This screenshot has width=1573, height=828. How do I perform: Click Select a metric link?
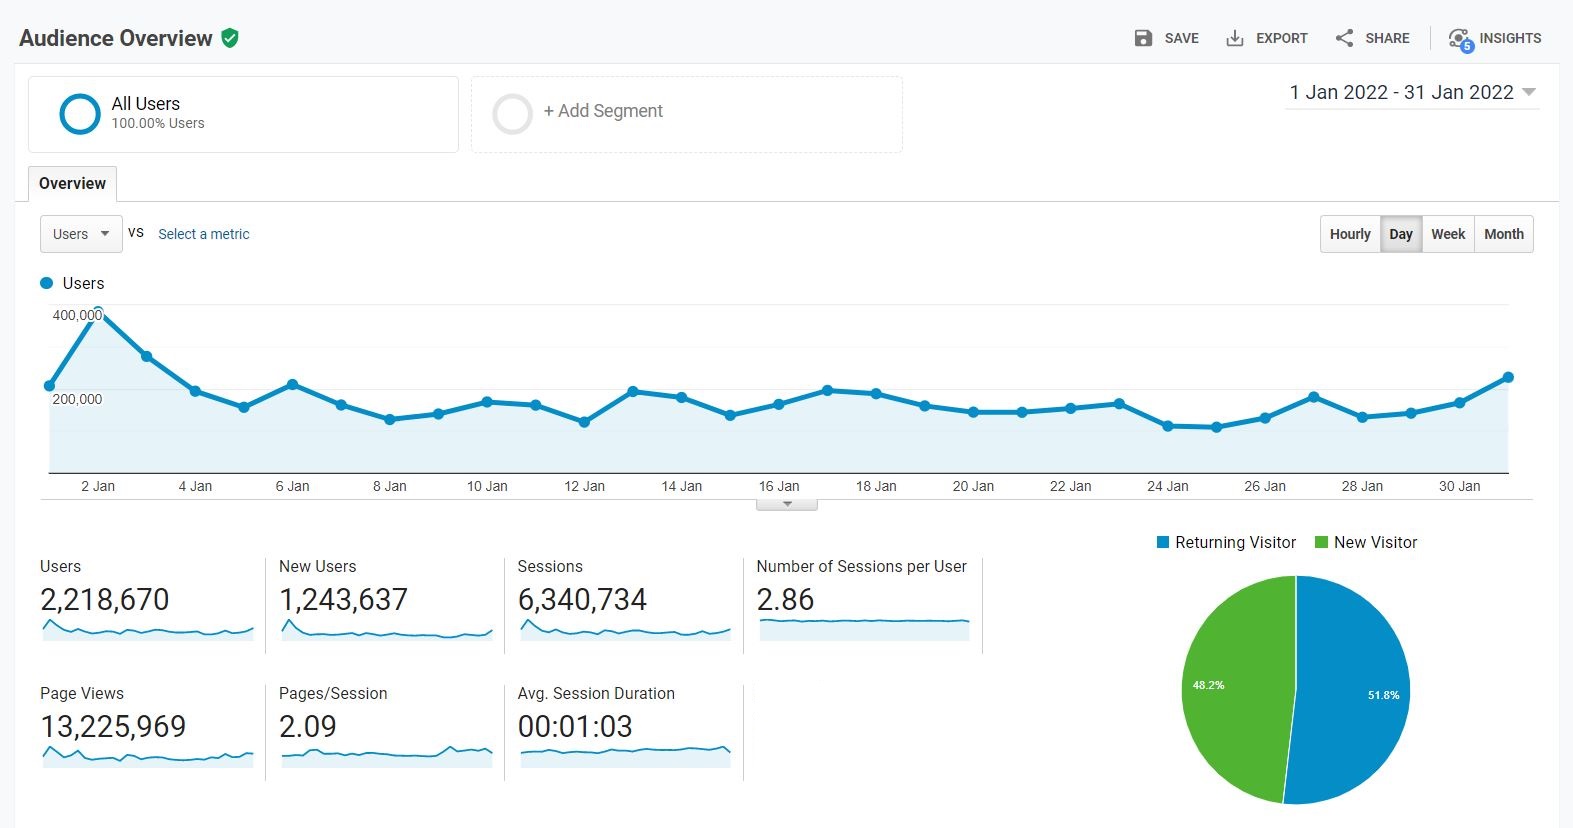204,234
